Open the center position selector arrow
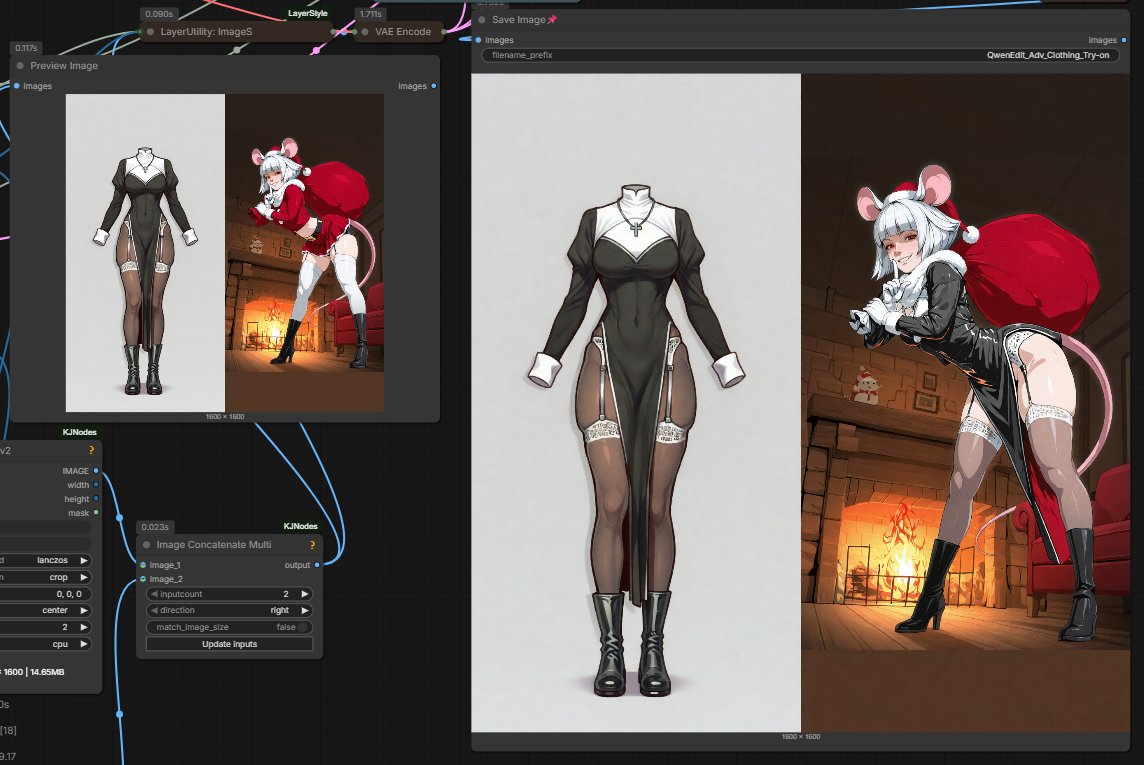The height and width of the screenshot is (765, 1144). click(x=84, y=610)
